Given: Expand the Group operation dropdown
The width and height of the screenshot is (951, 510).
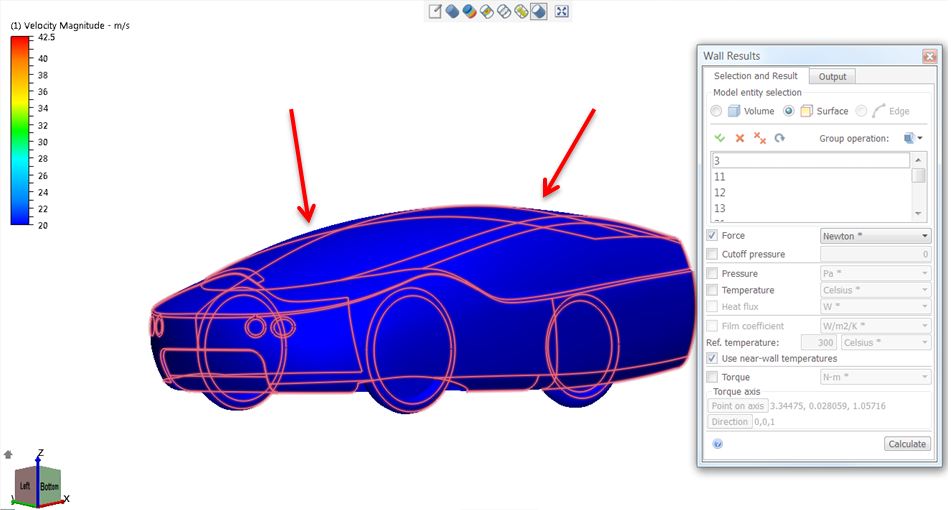Looking at the screenshot, I should [912, 138].
